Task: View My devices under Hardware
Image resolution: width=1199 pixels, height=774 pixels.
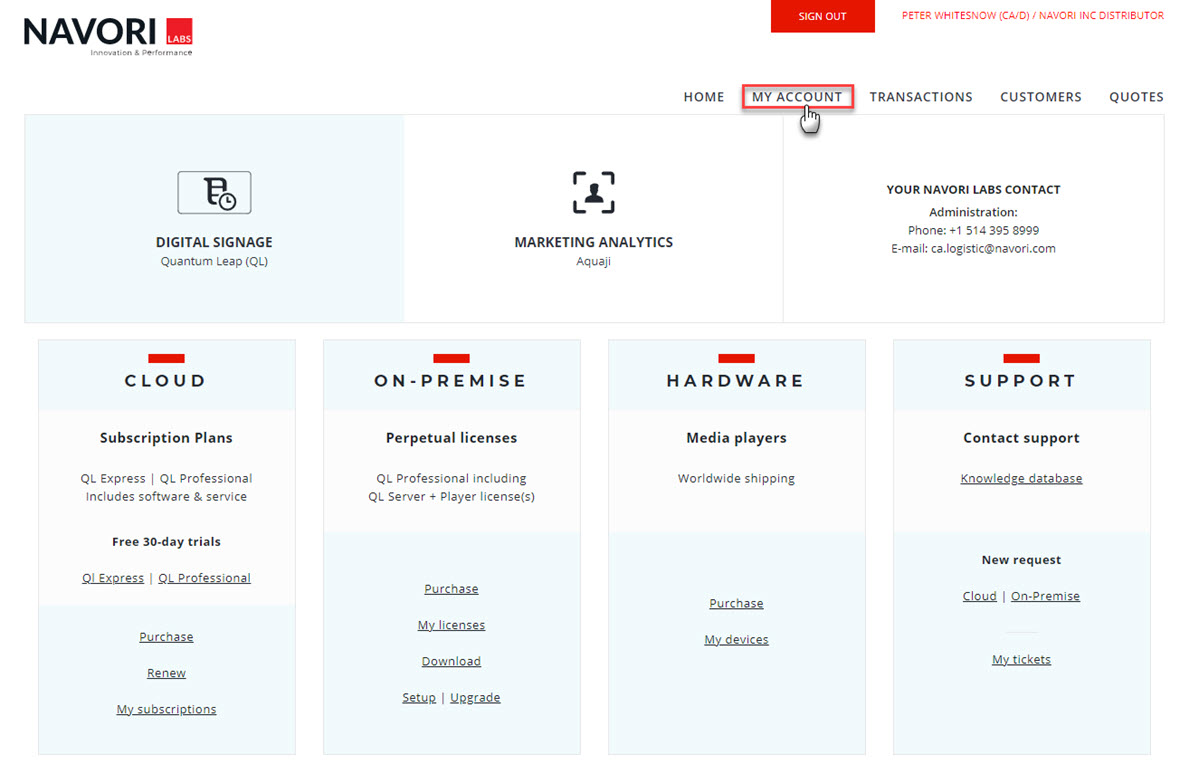Action: click(736, 639)
